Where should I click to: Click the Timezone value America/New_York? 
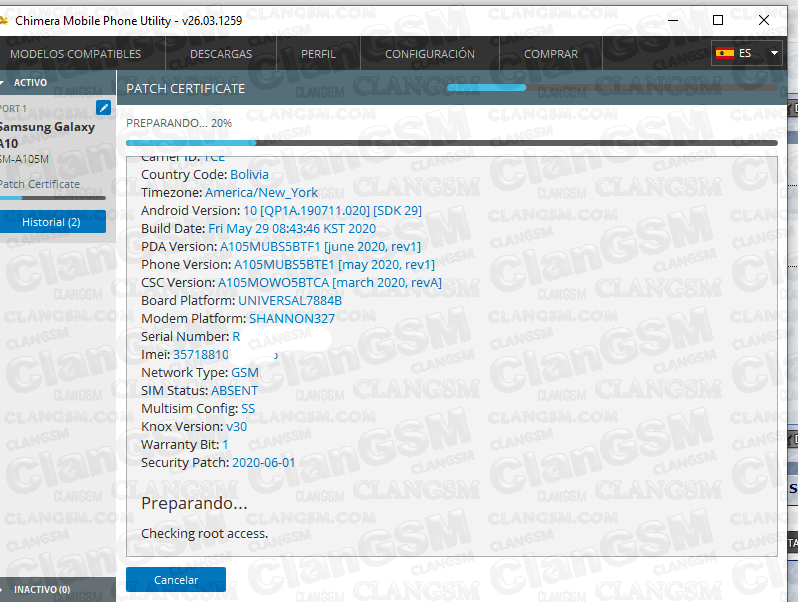(262, 192)
